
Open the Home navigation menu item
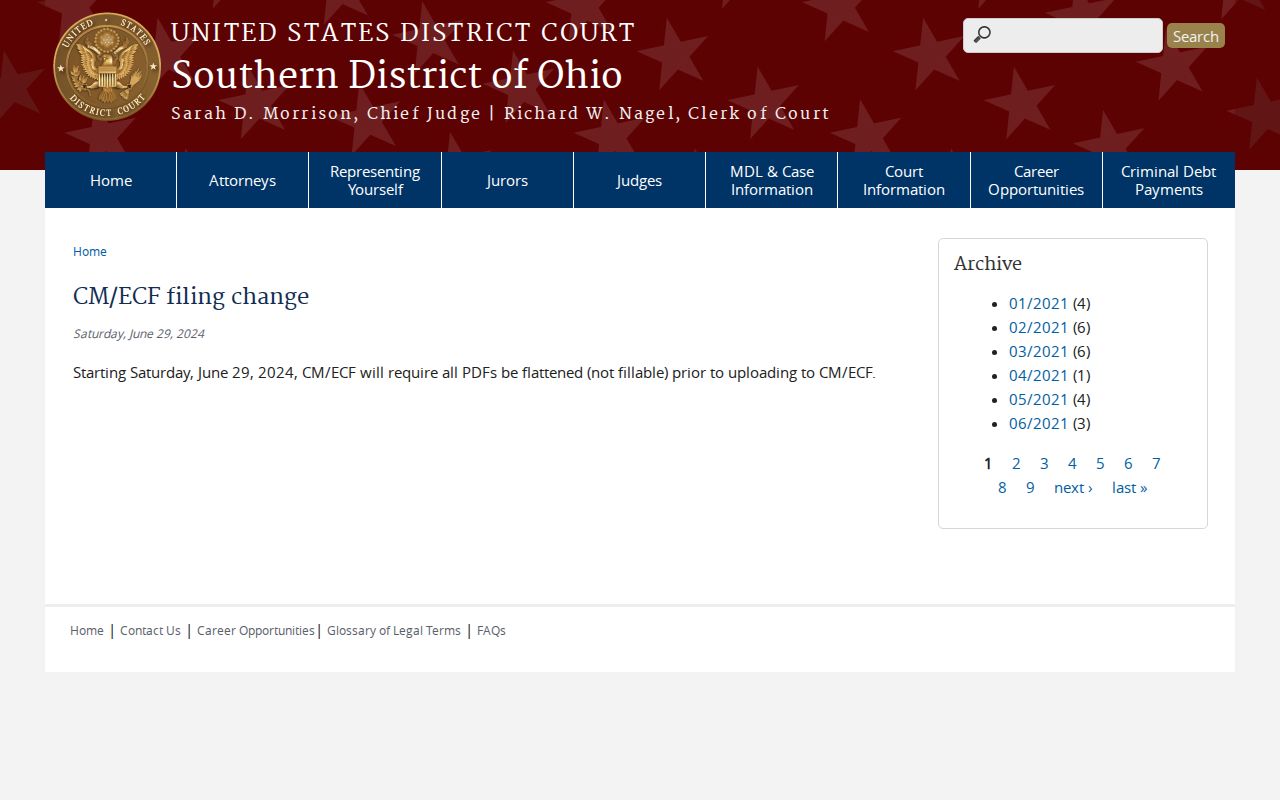click(x=111, y=180)
